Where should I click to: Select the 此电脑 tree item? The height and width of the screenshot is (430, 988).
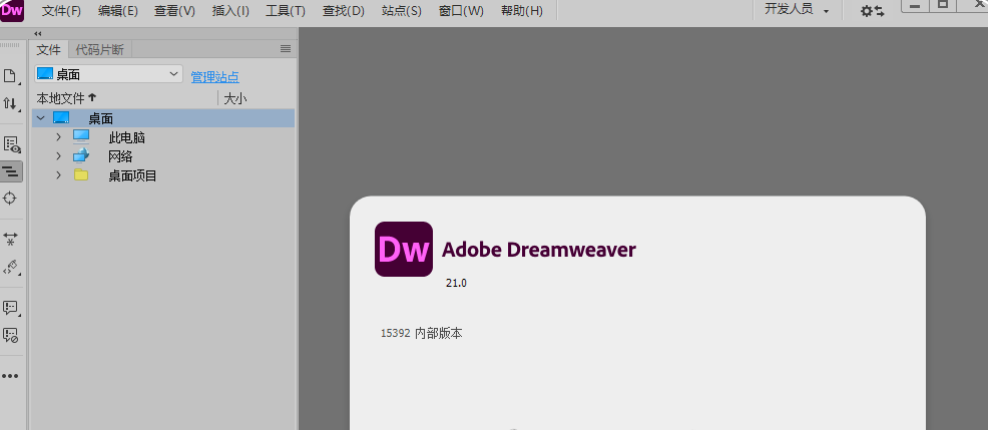127,137
